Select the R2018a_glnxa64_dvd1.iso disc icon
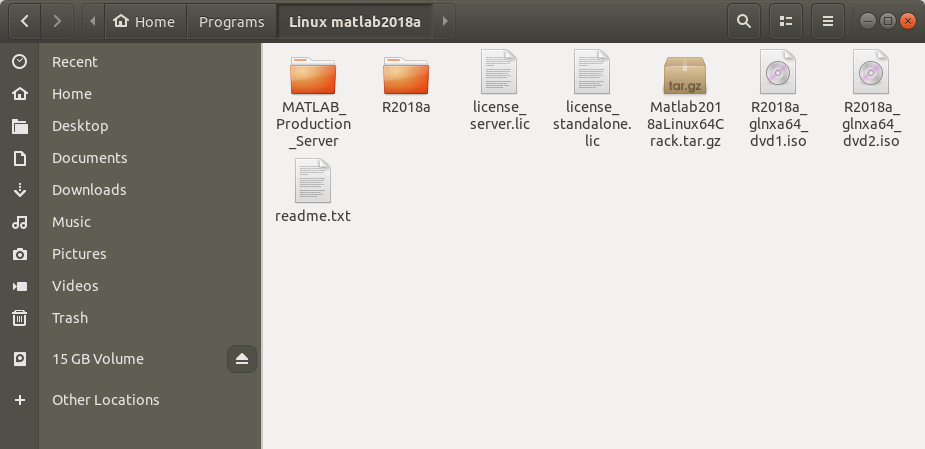 click(x=778, y=71)
